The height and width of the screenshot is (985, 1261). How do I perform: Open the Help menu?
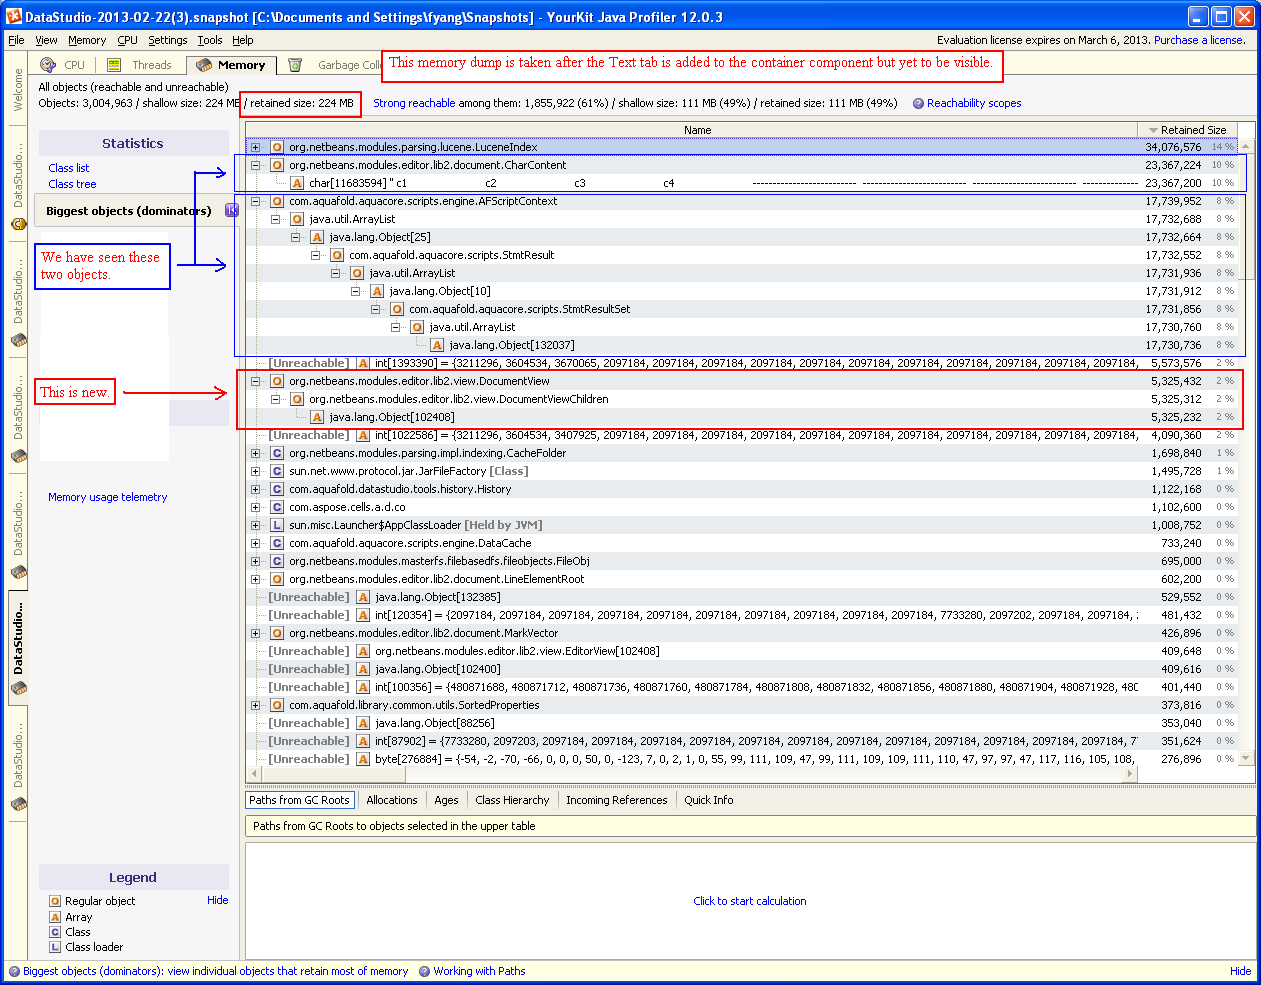(243, 40)
